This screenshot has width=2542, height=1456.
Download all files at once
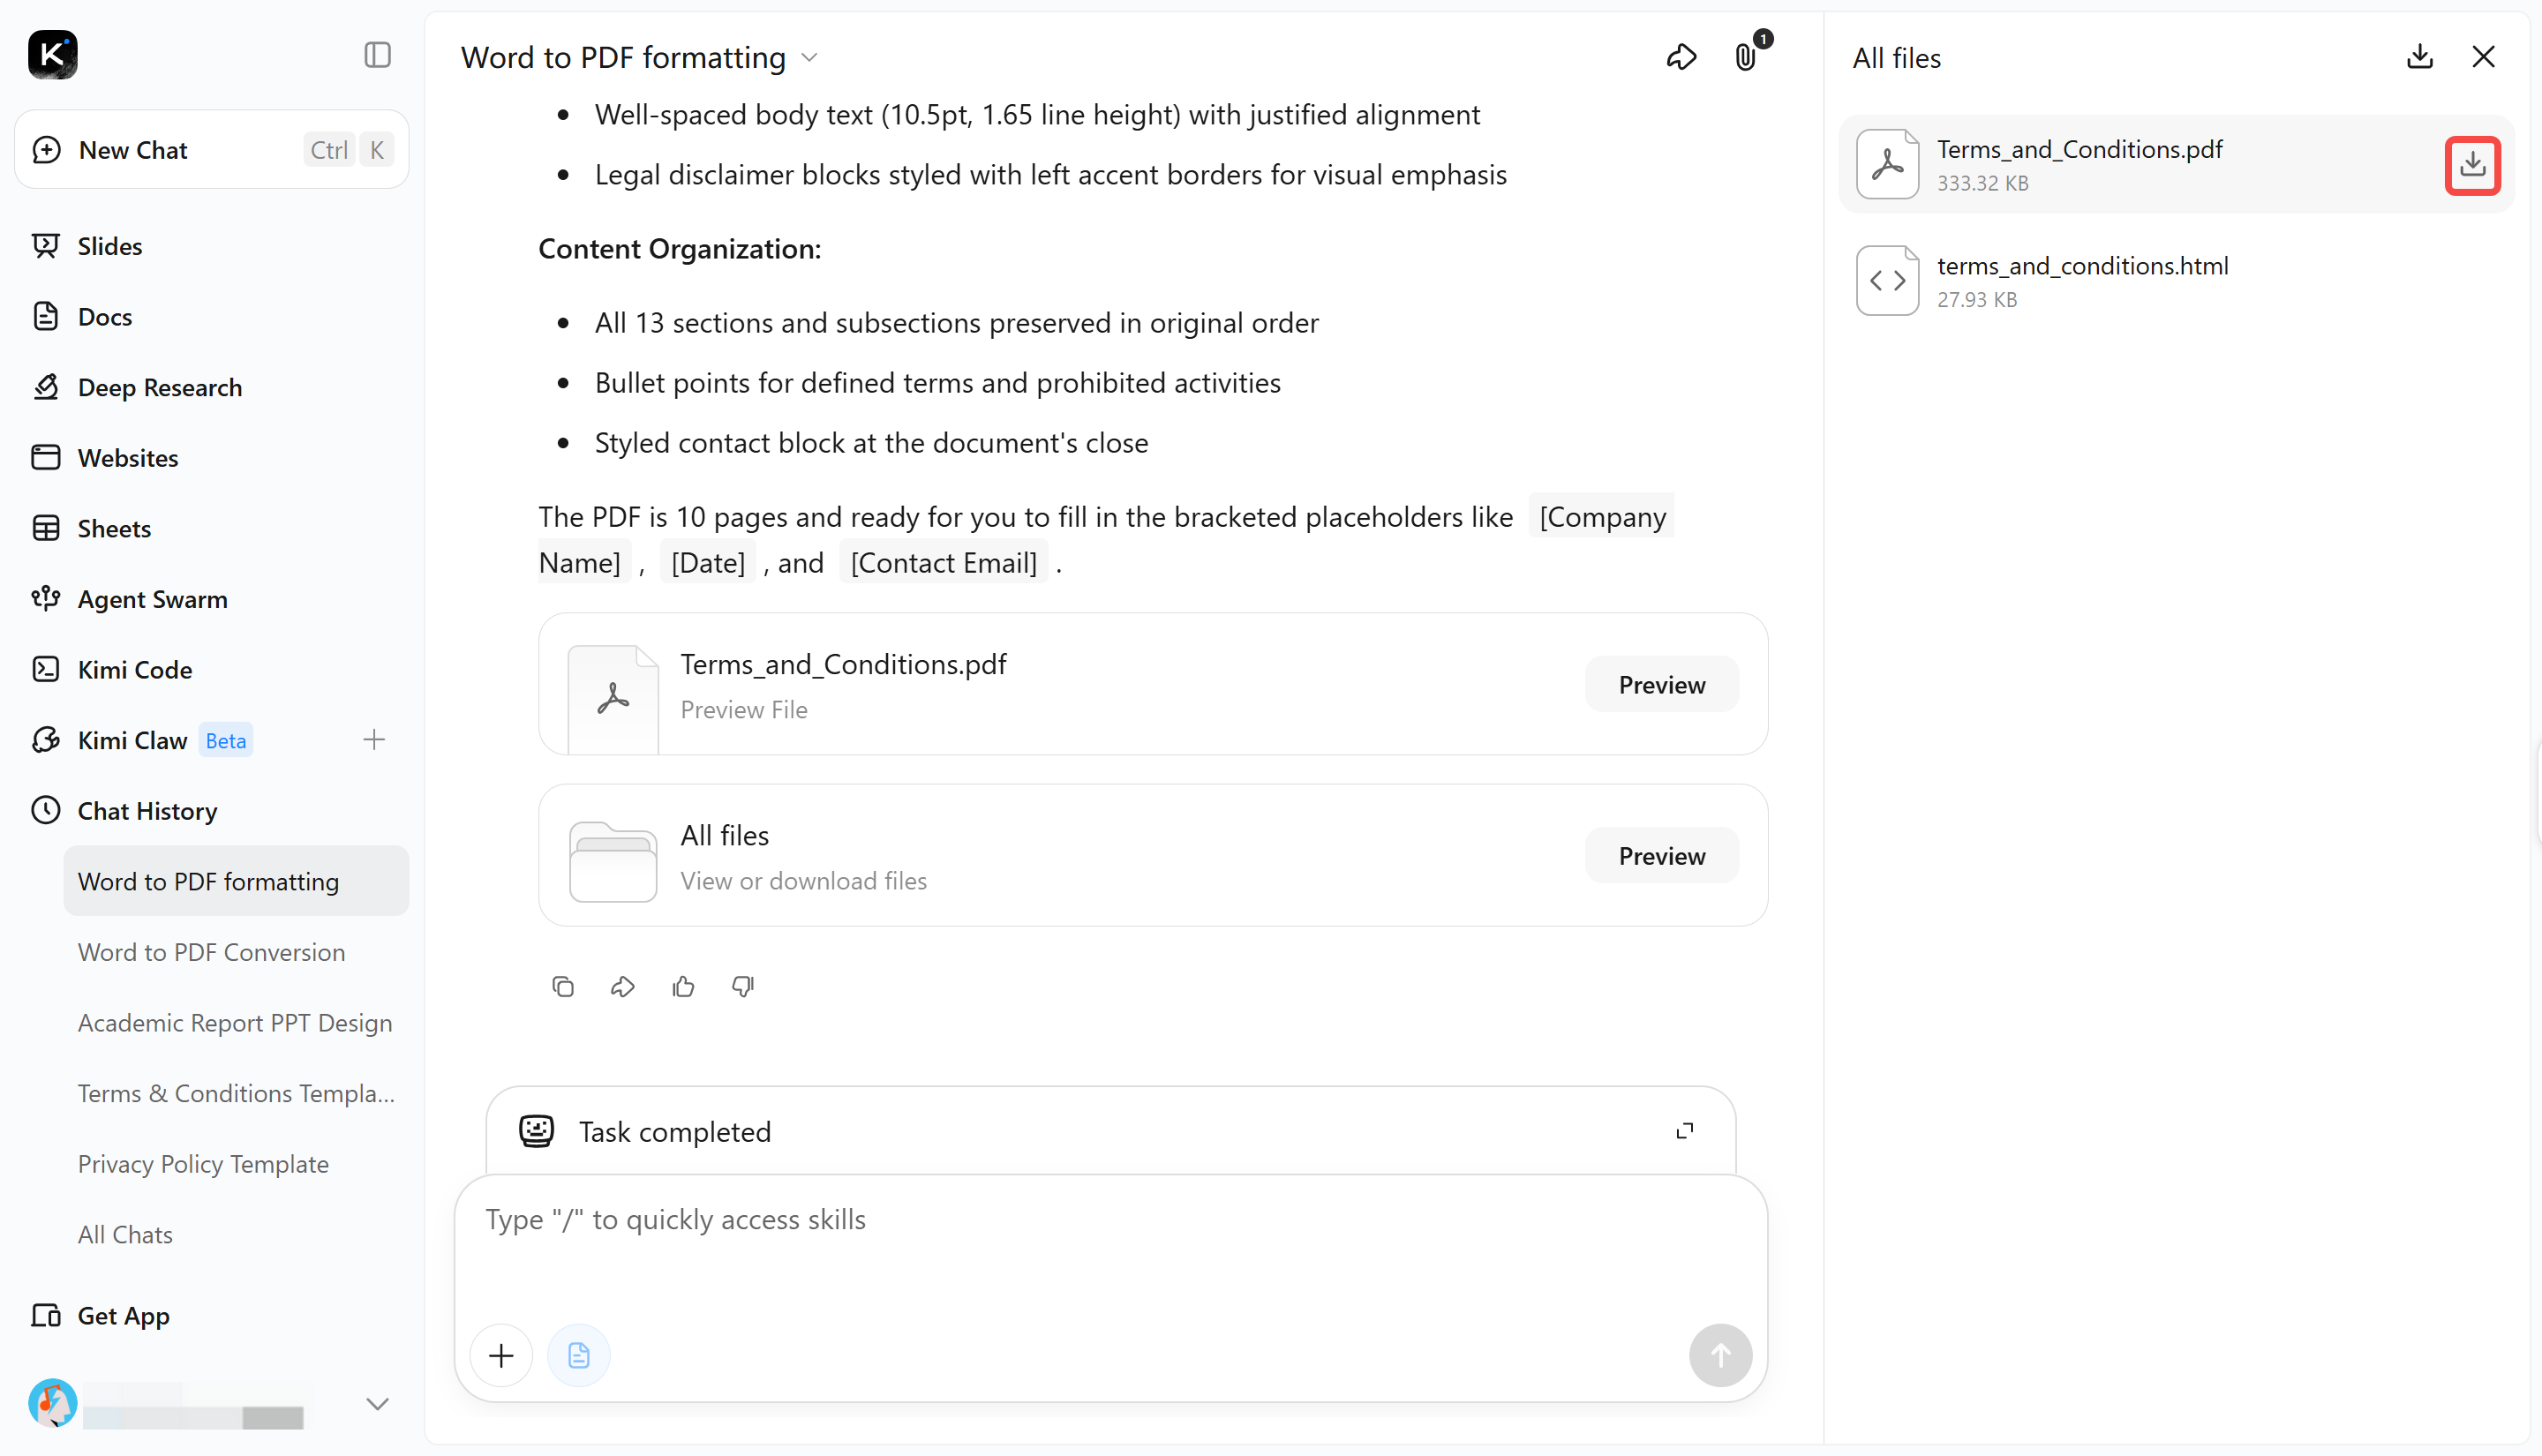pyautogui.click(x=2419, y=57)
